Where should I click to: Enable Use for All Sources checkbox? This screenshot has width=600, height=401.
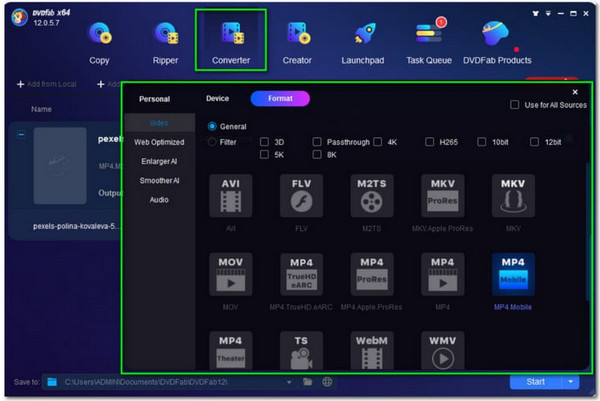click(515, 105)
